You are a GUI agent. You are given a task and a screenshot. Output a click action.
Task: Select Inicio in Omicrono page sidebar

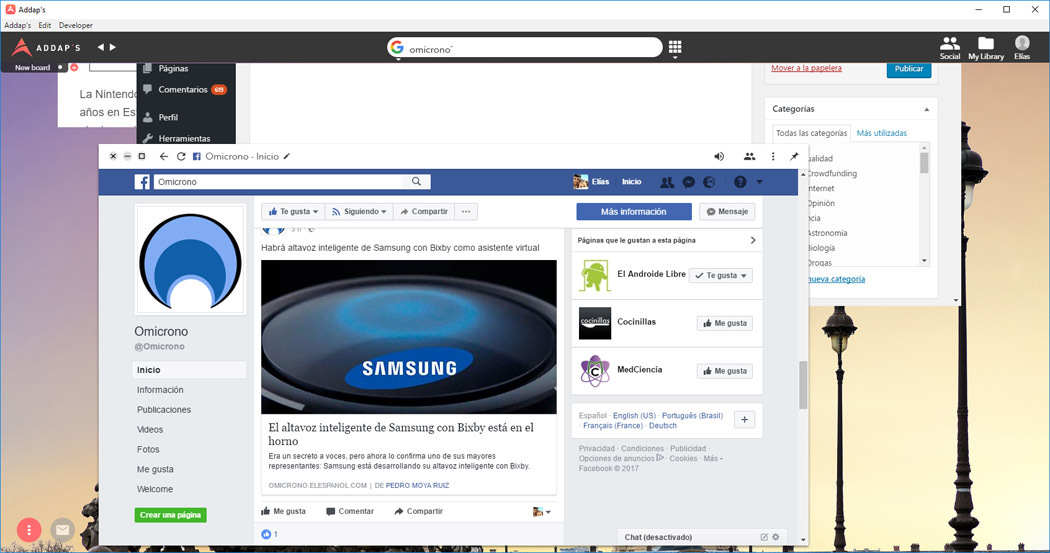pos(190,370)
